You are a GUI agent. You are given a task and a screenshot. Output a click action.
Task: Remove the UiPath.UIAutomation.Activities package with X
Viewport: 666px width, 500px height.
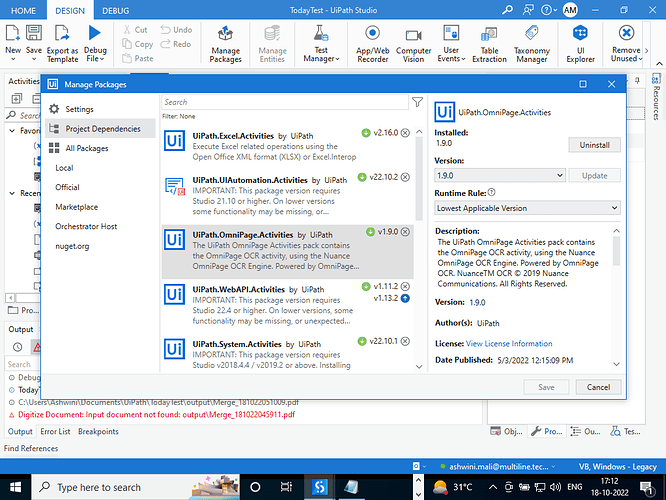406,177
